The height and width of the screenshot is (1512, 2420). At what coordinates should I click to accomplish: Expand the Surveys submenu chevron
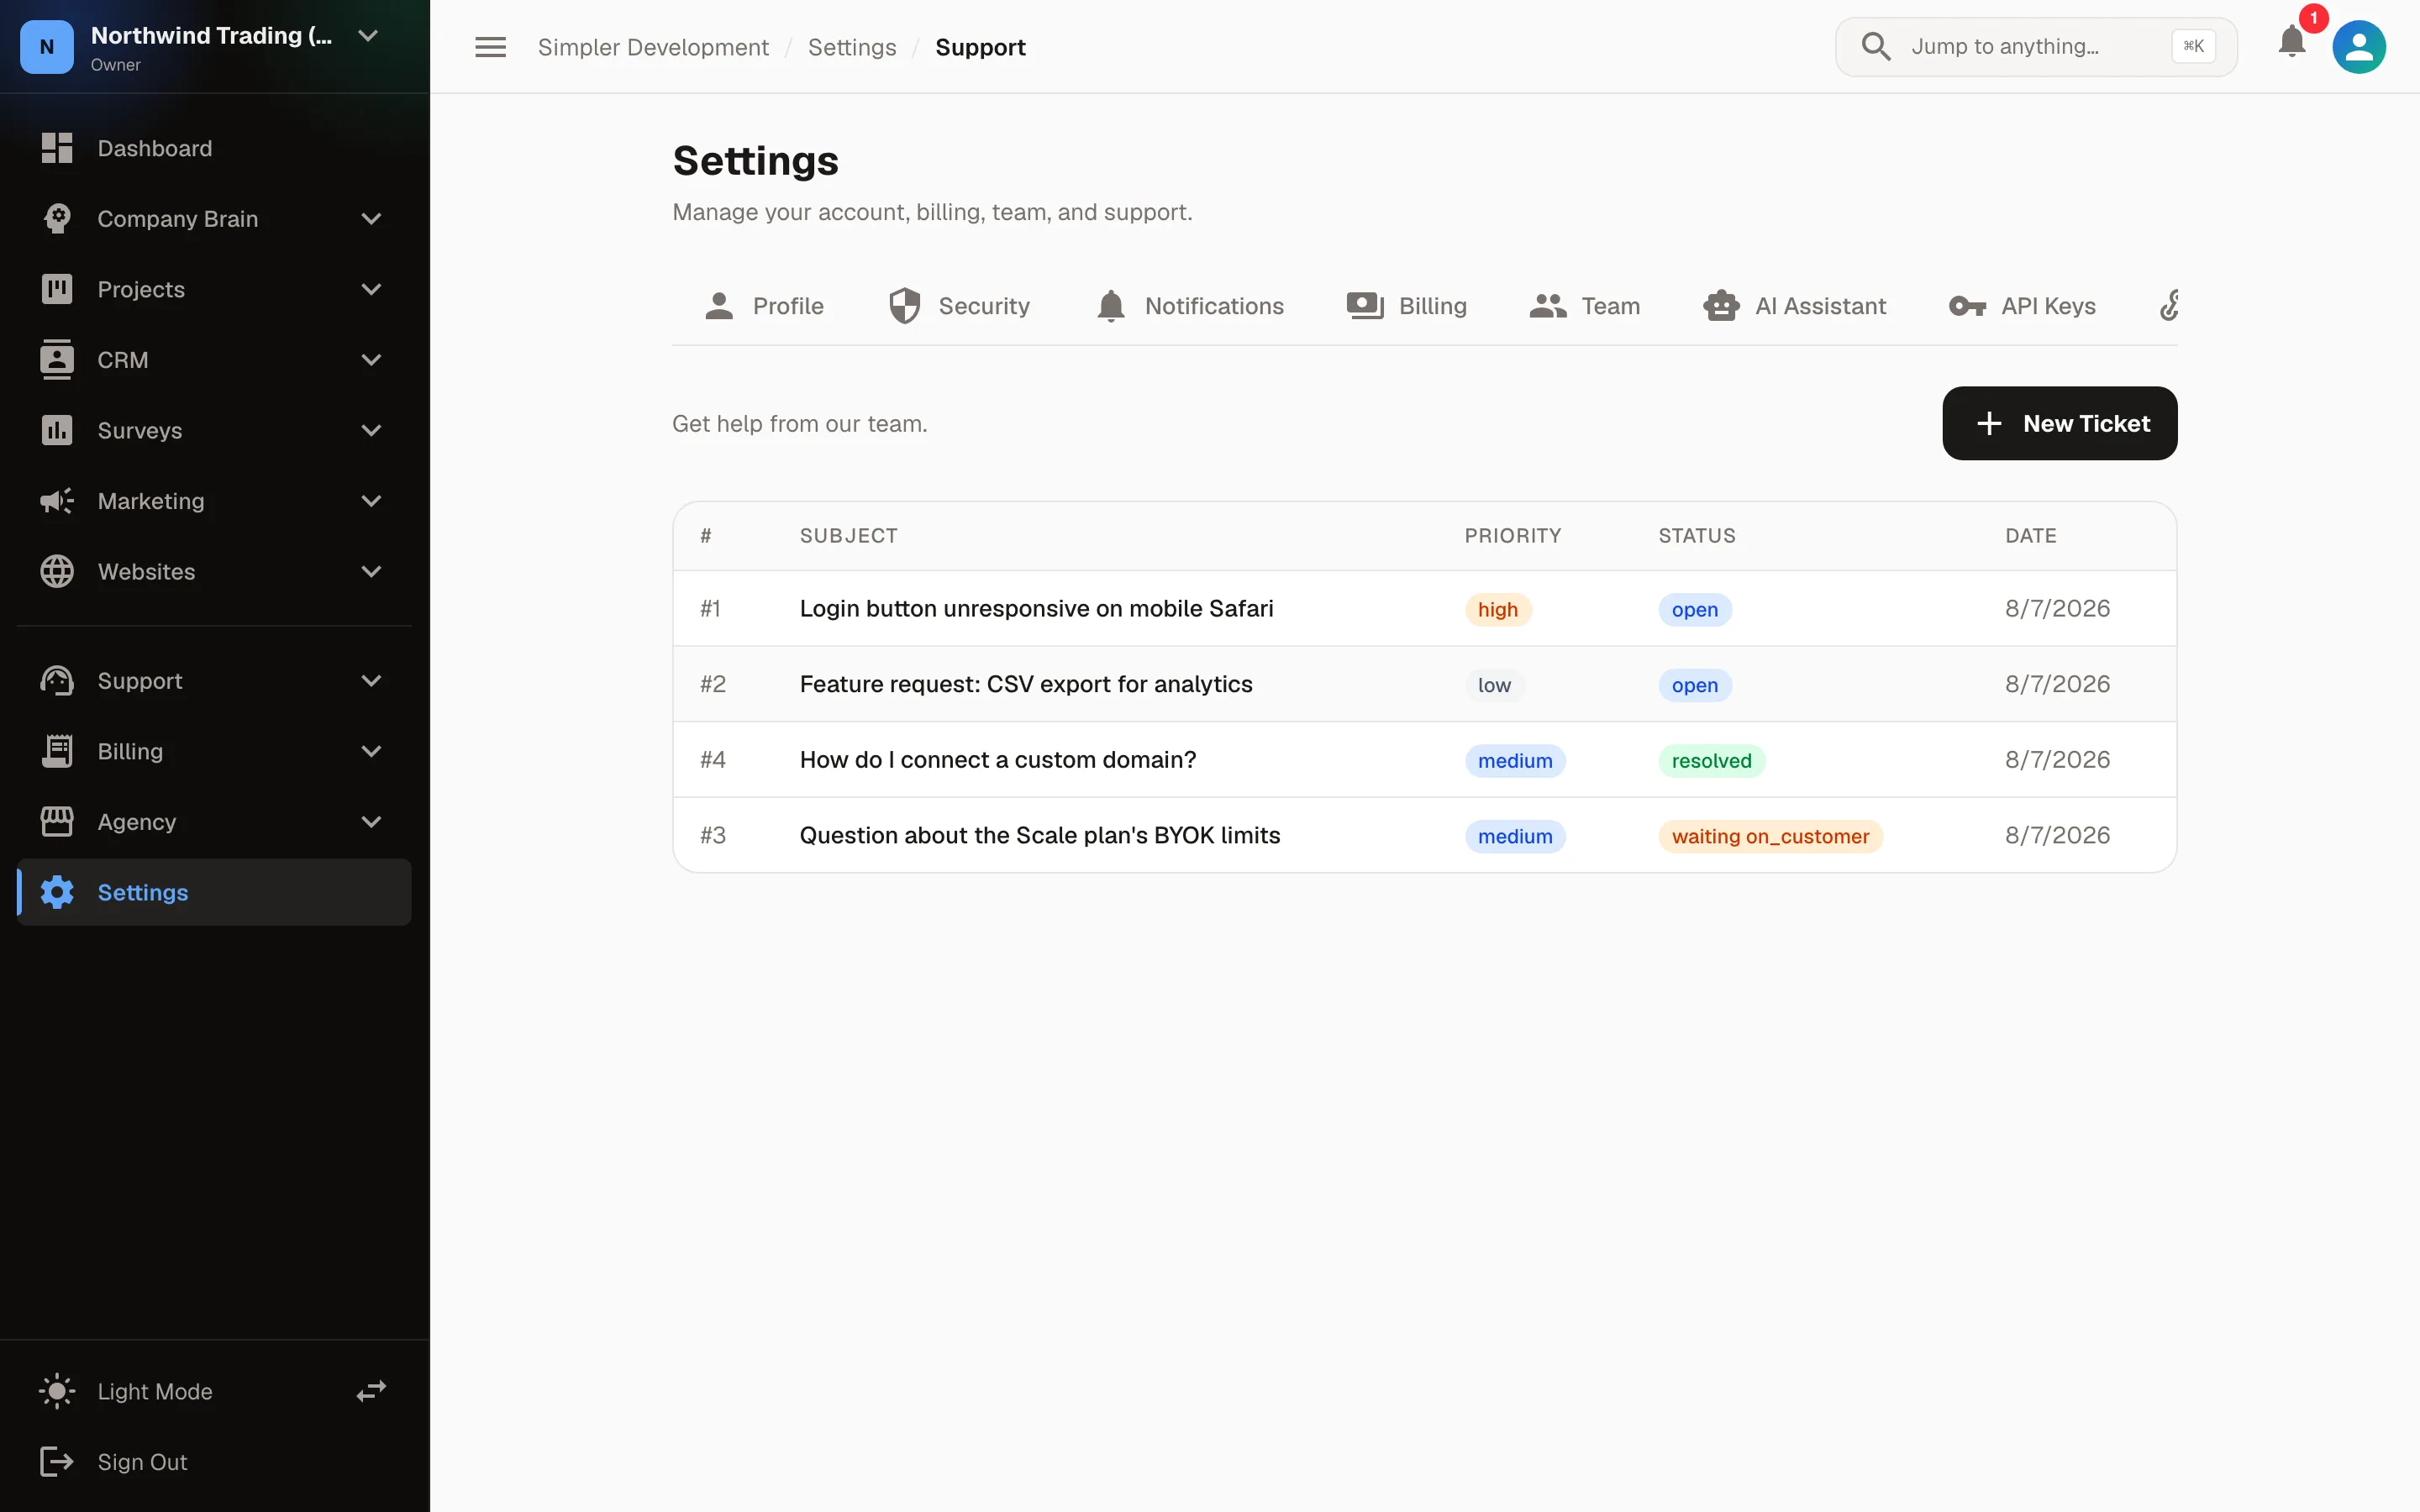point(371,430)
